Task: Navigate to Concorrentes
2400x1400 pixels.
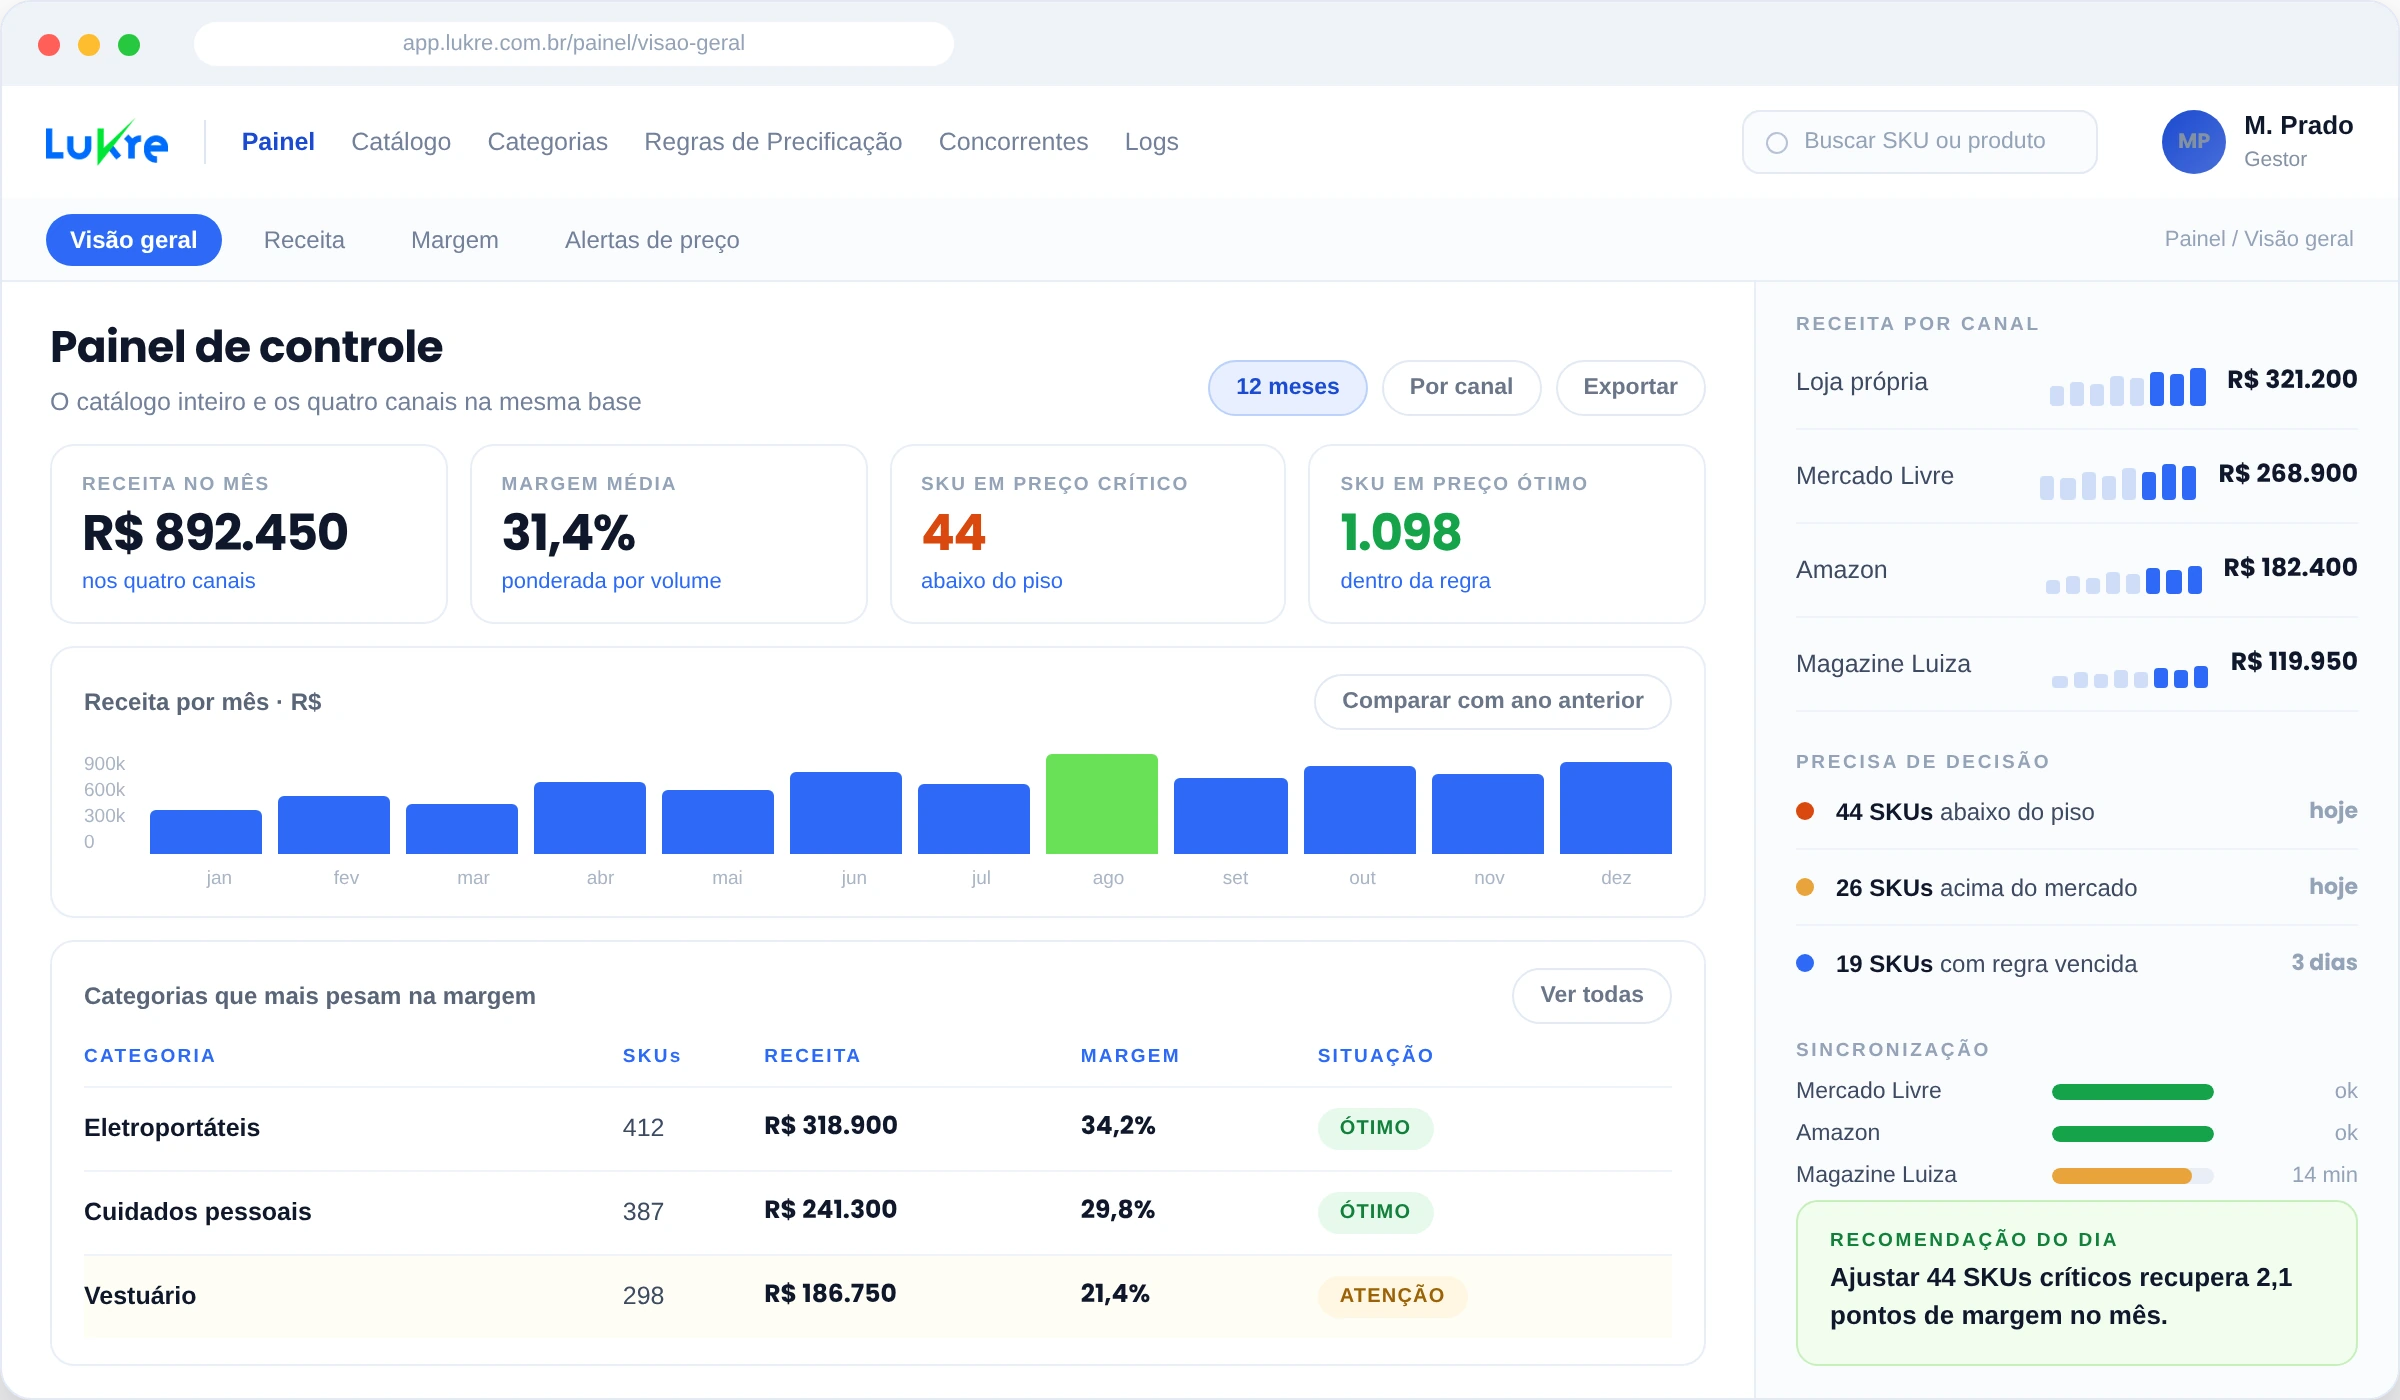Action: coord(1013,142)
